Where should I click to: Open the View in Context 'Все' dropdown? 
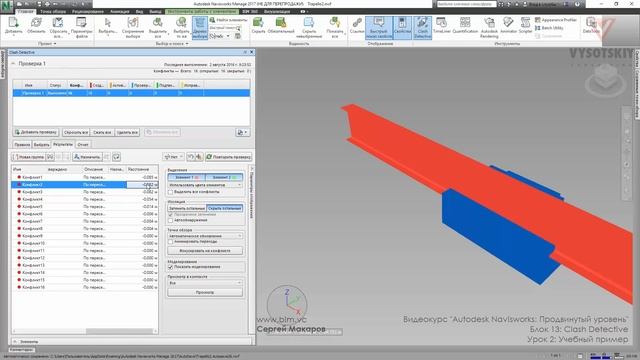[x=205, y=283]
